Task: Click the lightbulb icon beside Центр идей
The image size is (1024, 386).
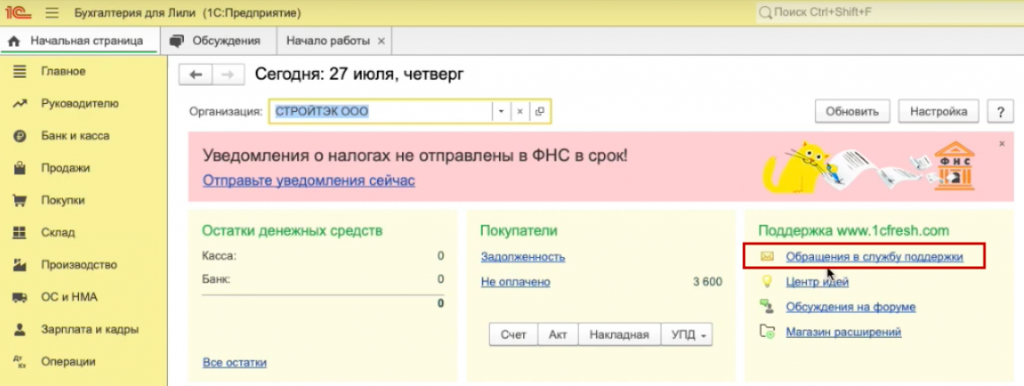Action: coord(767,281)
